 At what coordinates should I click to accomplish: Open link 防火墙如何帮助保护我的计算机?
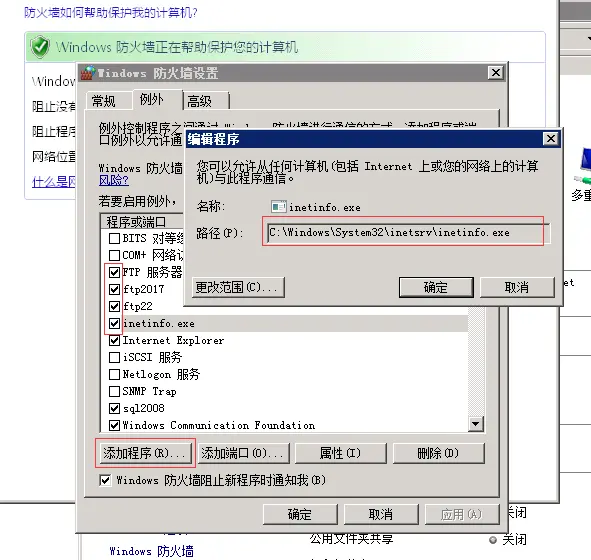point(111,13)
